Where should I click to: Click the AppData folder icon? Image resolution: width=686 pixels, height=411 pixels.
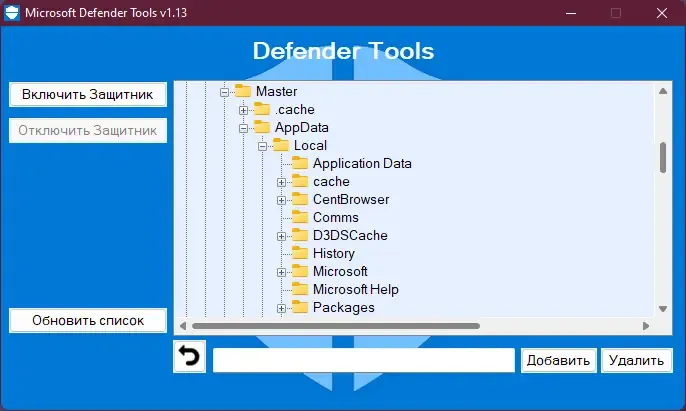coord(262,127)
